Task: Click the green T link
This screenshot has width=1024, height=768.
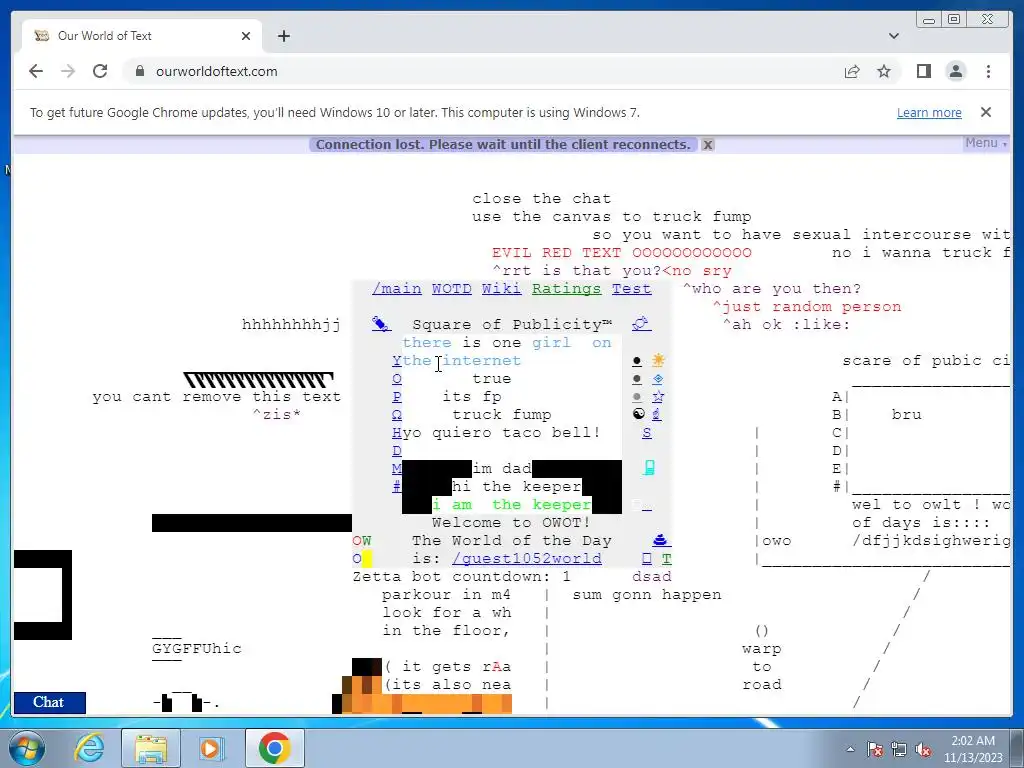Action: coord(666,558)
